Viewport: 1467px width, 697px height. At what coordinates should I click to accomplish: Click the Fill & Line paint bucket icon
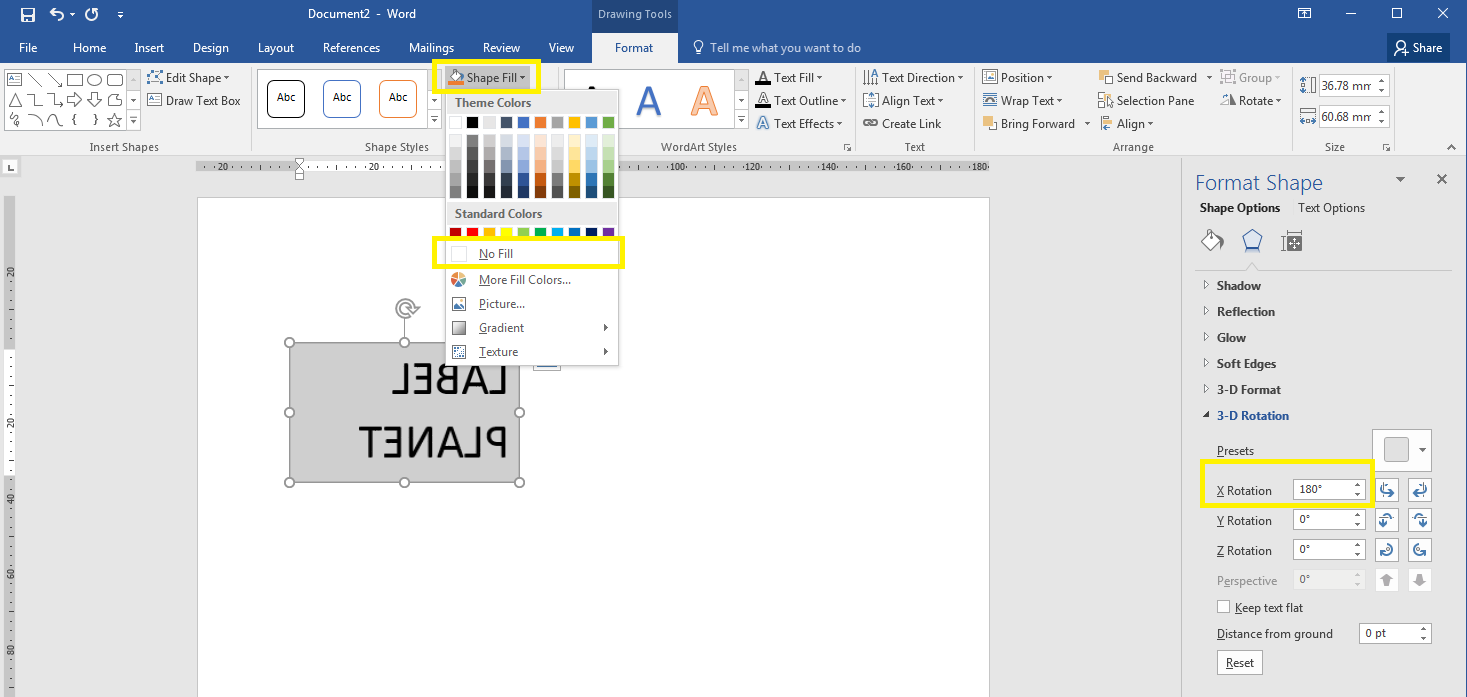1212,241
